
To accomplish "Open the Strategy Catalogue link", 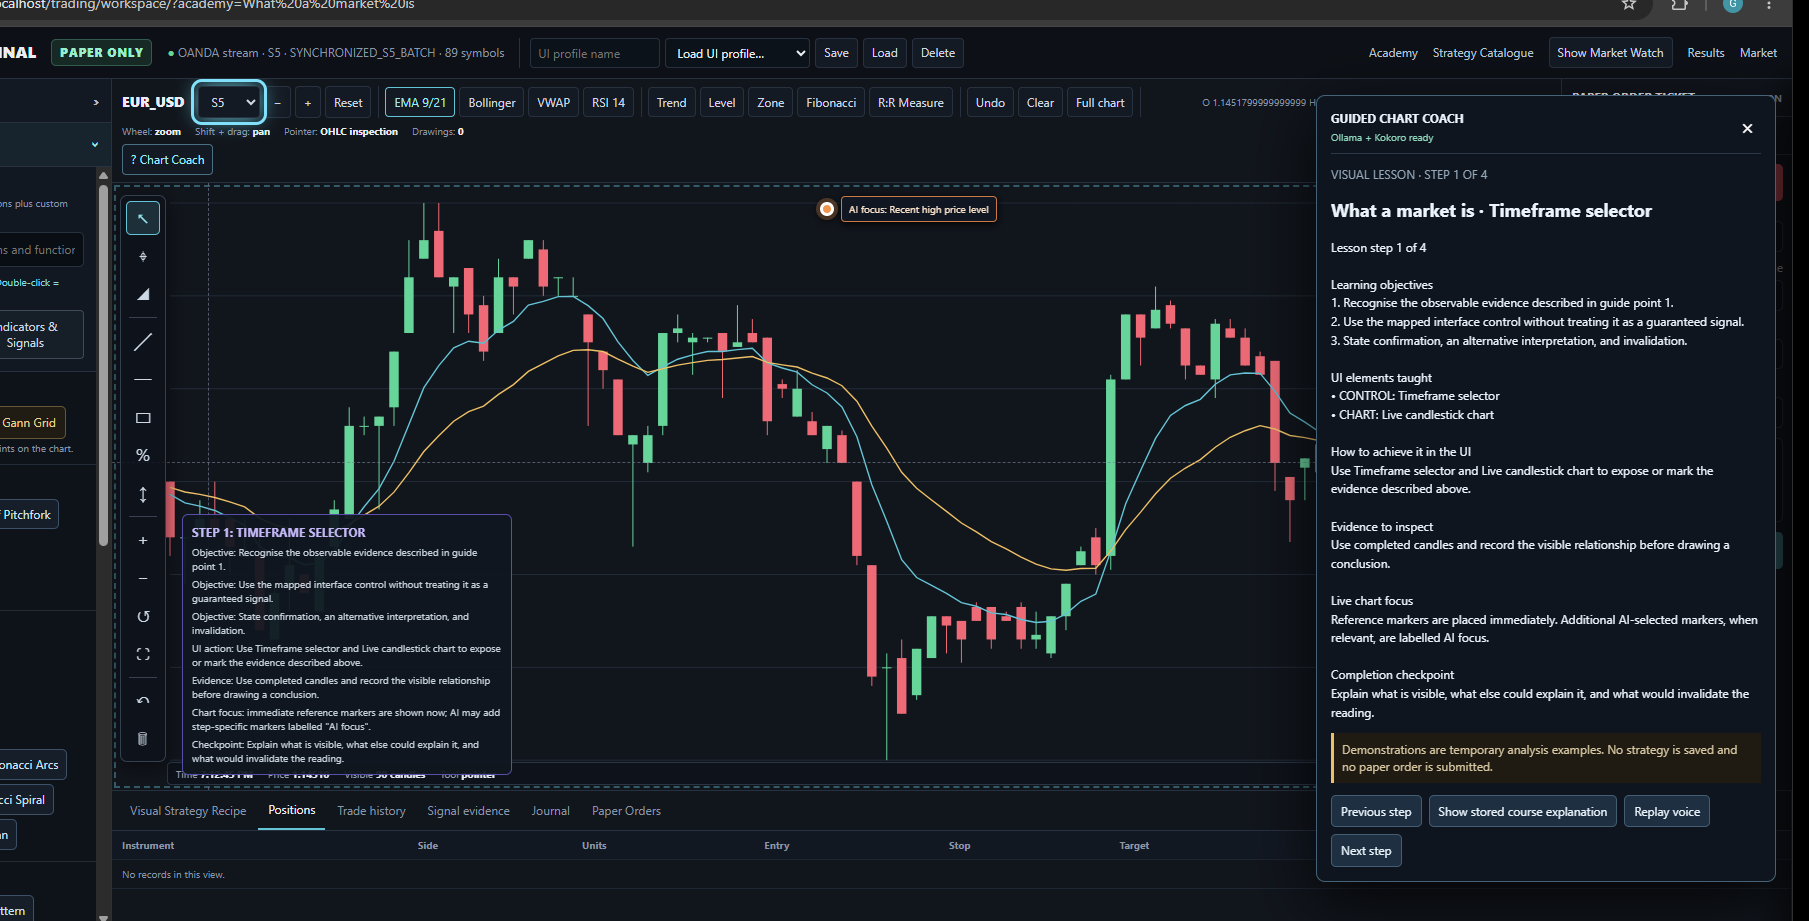I will coord(1483,53).
